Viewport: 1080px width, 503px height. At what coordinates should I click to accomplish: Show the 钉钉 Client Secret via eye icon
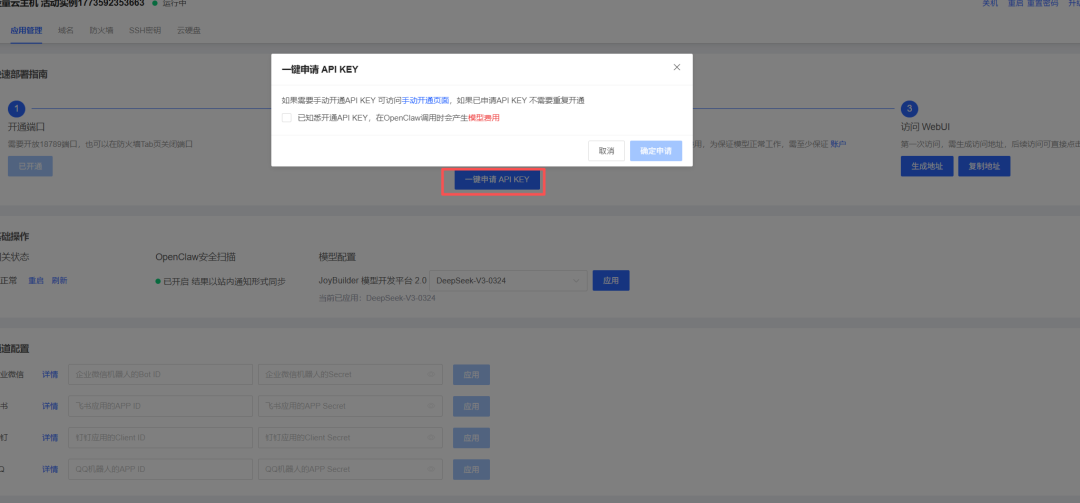431,438
